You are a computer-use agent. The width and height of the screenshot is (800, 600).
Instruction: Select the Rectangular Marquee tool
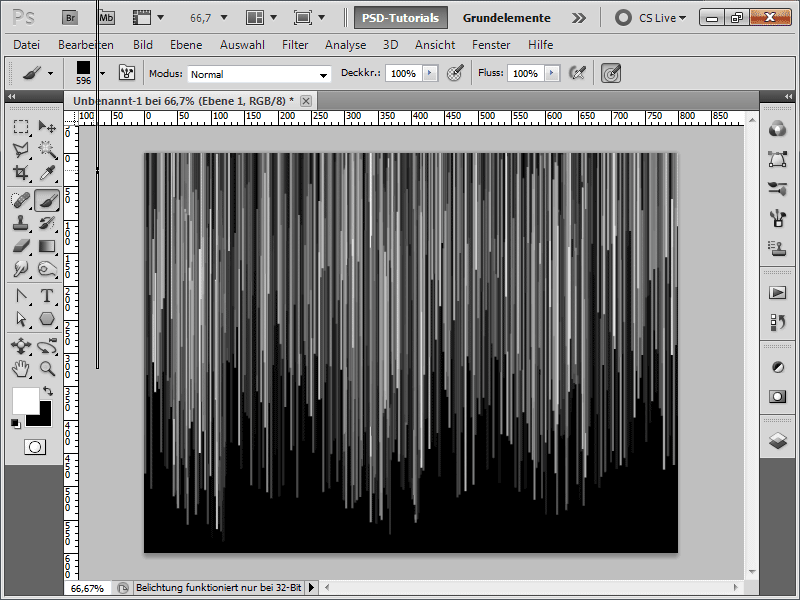pos(21,126)
